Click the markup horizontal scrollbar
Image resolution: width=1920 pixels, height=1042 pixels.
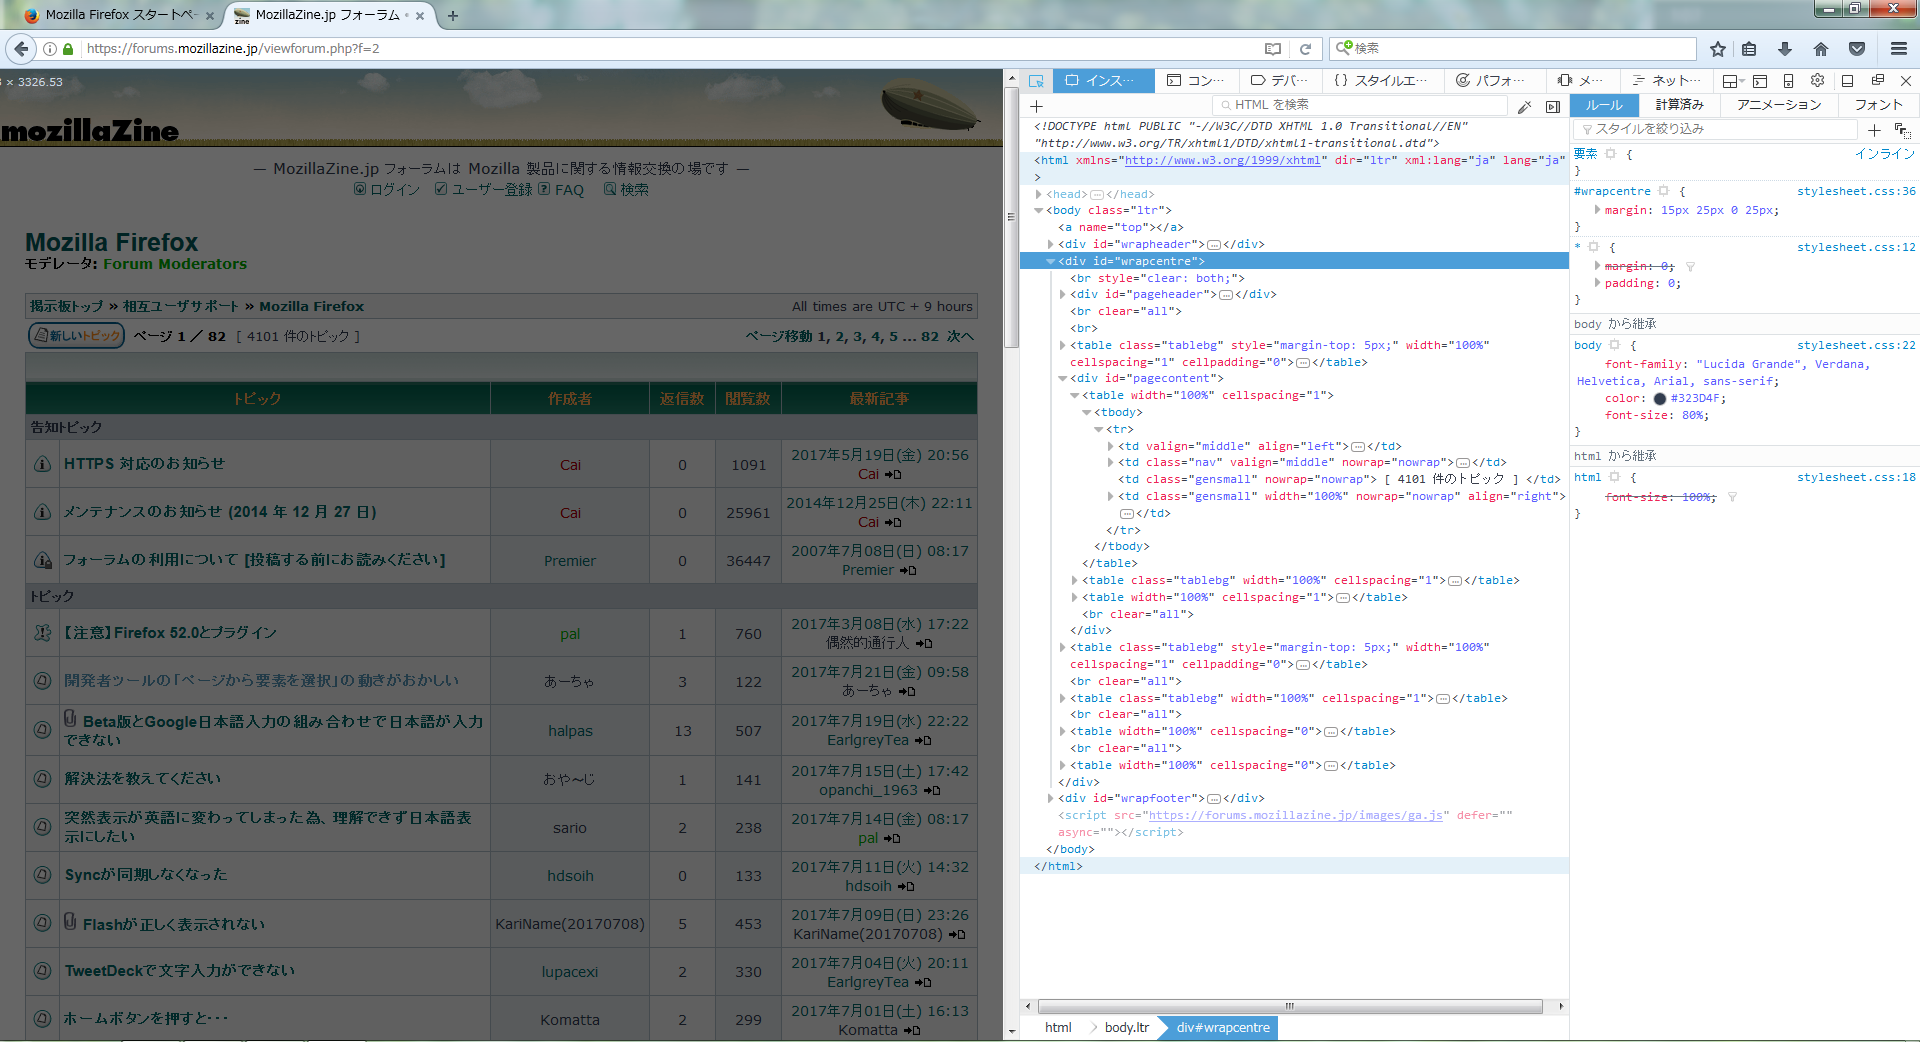click(1290, 1006)
